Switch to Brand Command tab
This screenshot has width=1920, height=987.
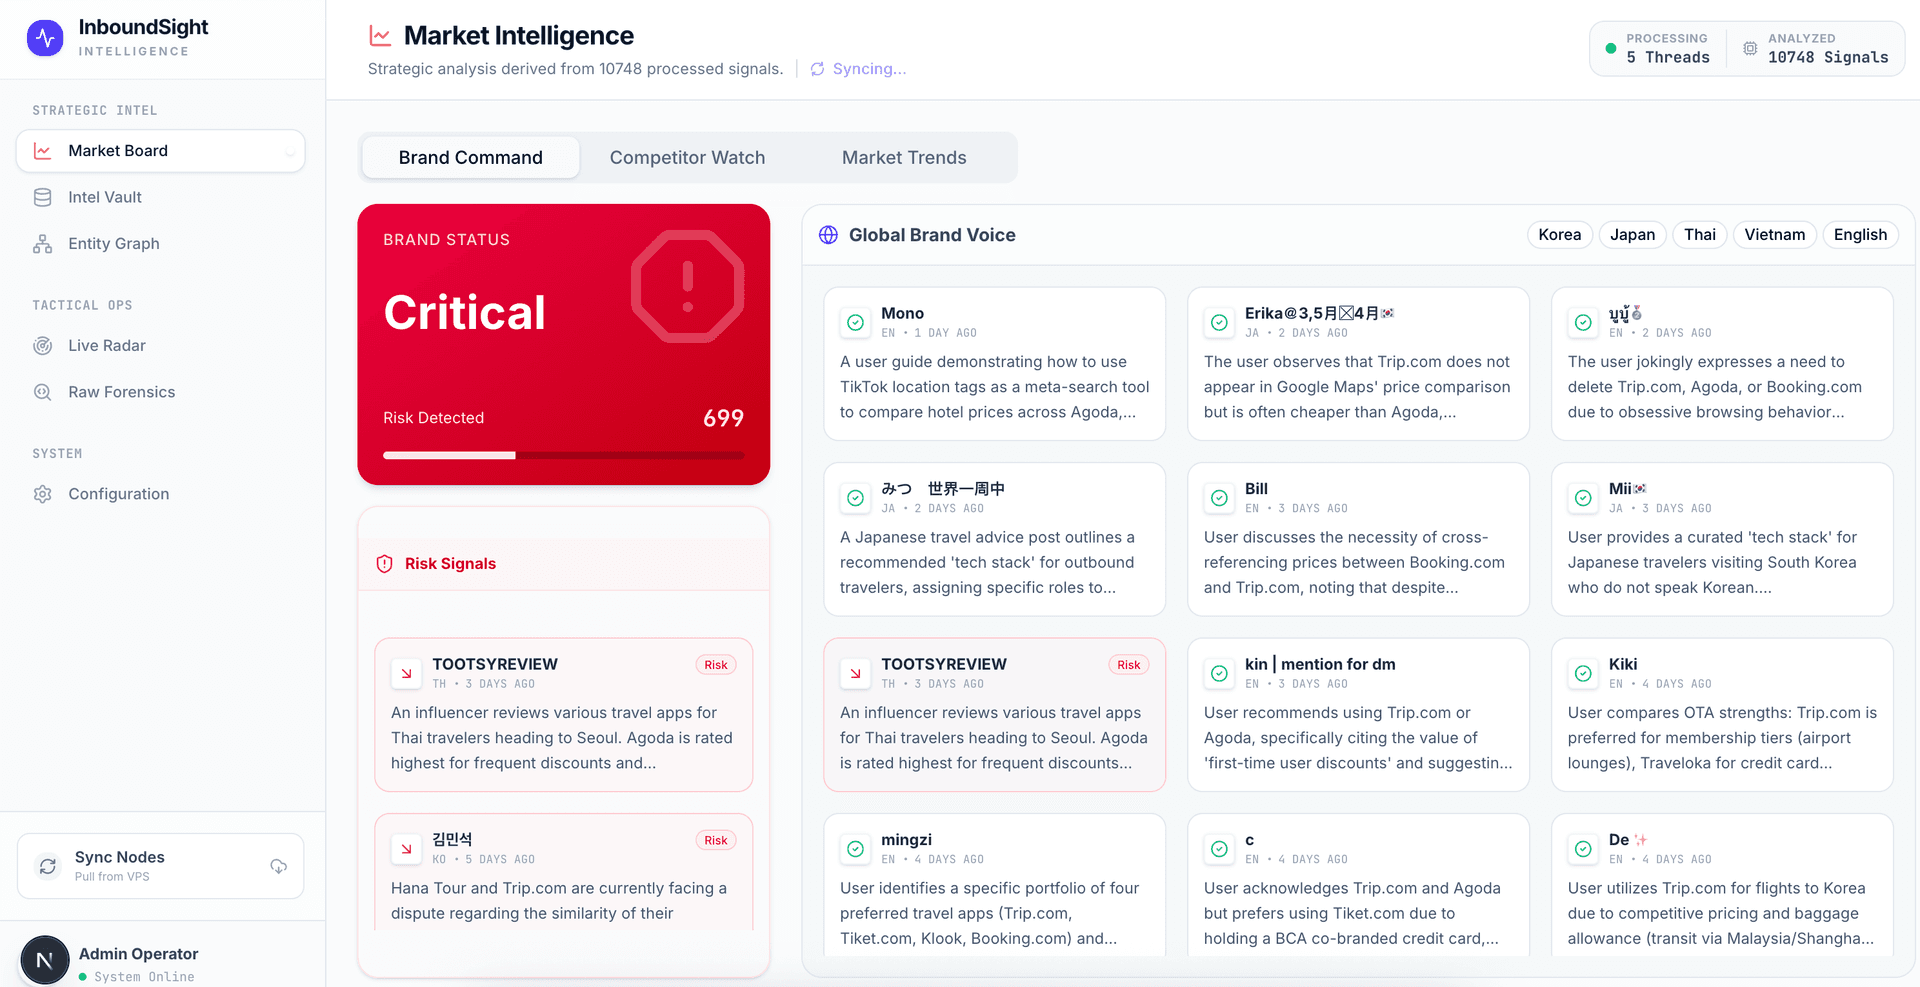point(471,158)
